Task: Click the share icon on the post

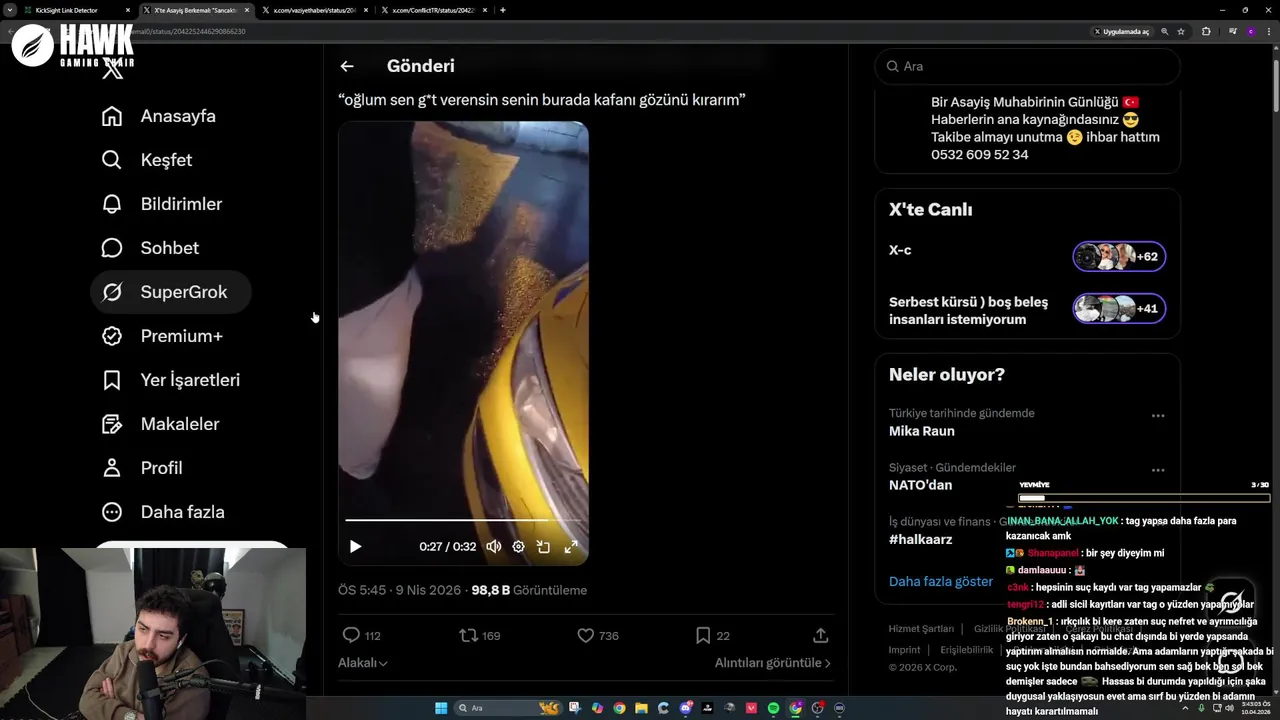Action: click(x=821, y=635)
